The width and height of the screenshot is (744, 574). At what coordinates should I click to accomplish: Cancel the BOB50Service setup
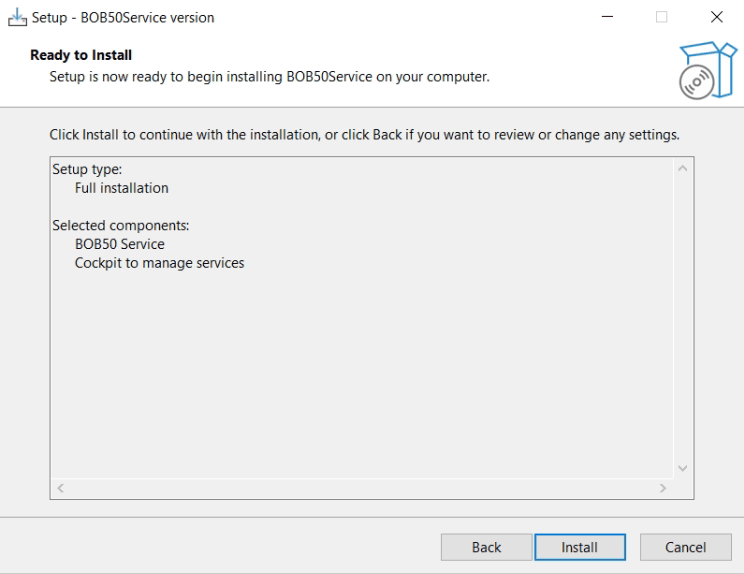click(x=686, y=547)
